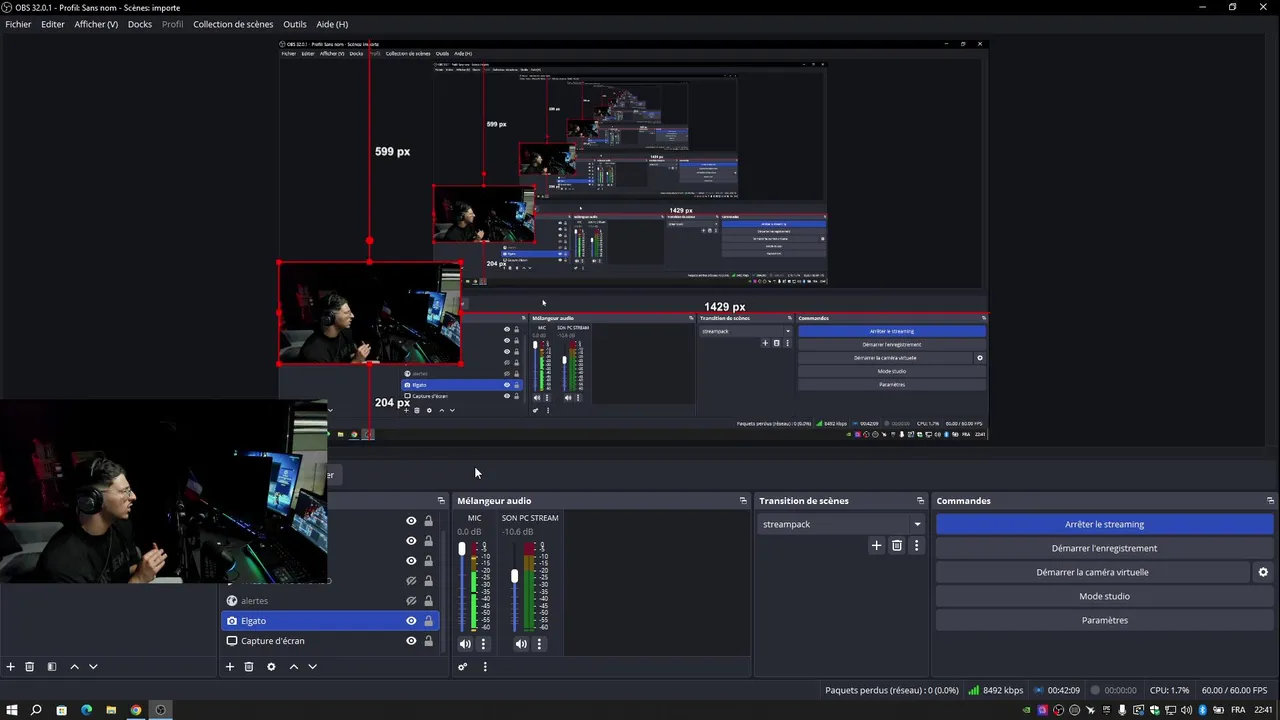Image resolution: width=1280 pixels, height=720 pixels.
Task: Open virtual camera settings gear
Action: click(x=1263, y=573)
